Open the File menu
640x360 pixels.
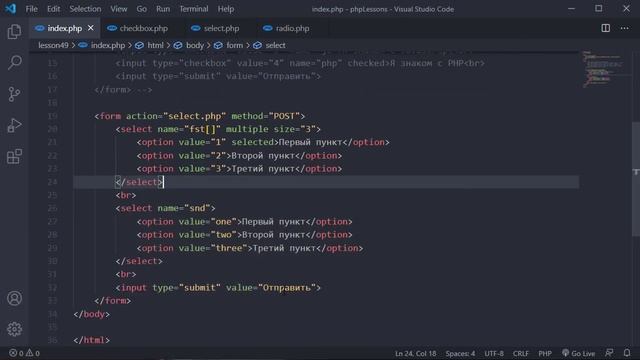pos(31,9)
